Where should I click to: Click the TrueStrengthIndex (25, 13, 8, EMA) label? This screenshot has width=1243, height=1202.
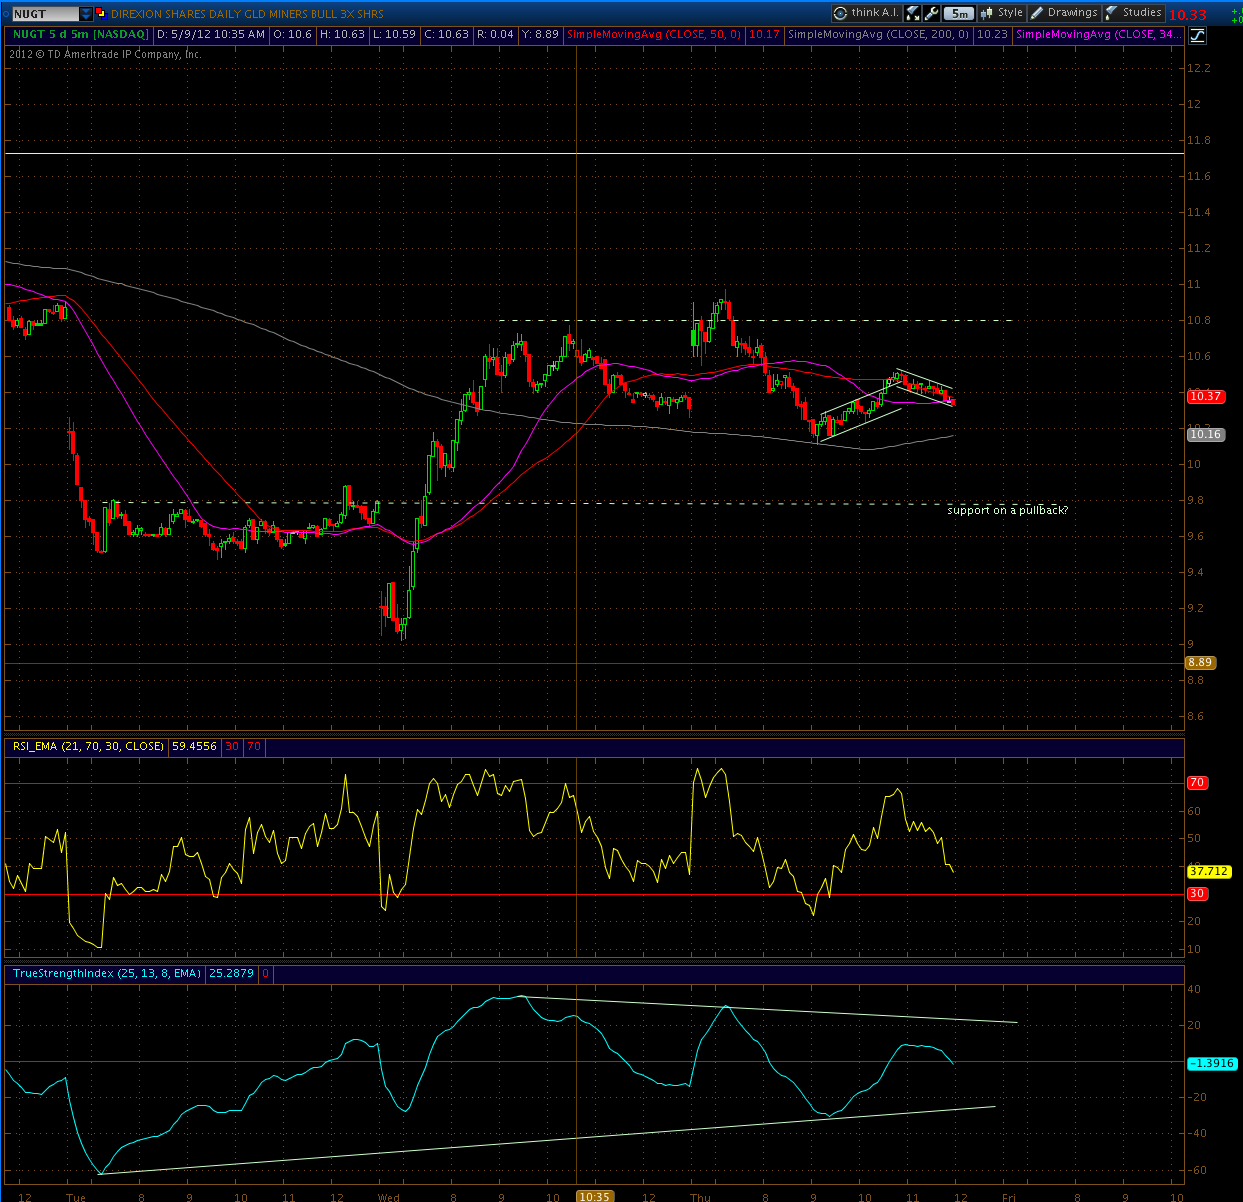(107, 973)
